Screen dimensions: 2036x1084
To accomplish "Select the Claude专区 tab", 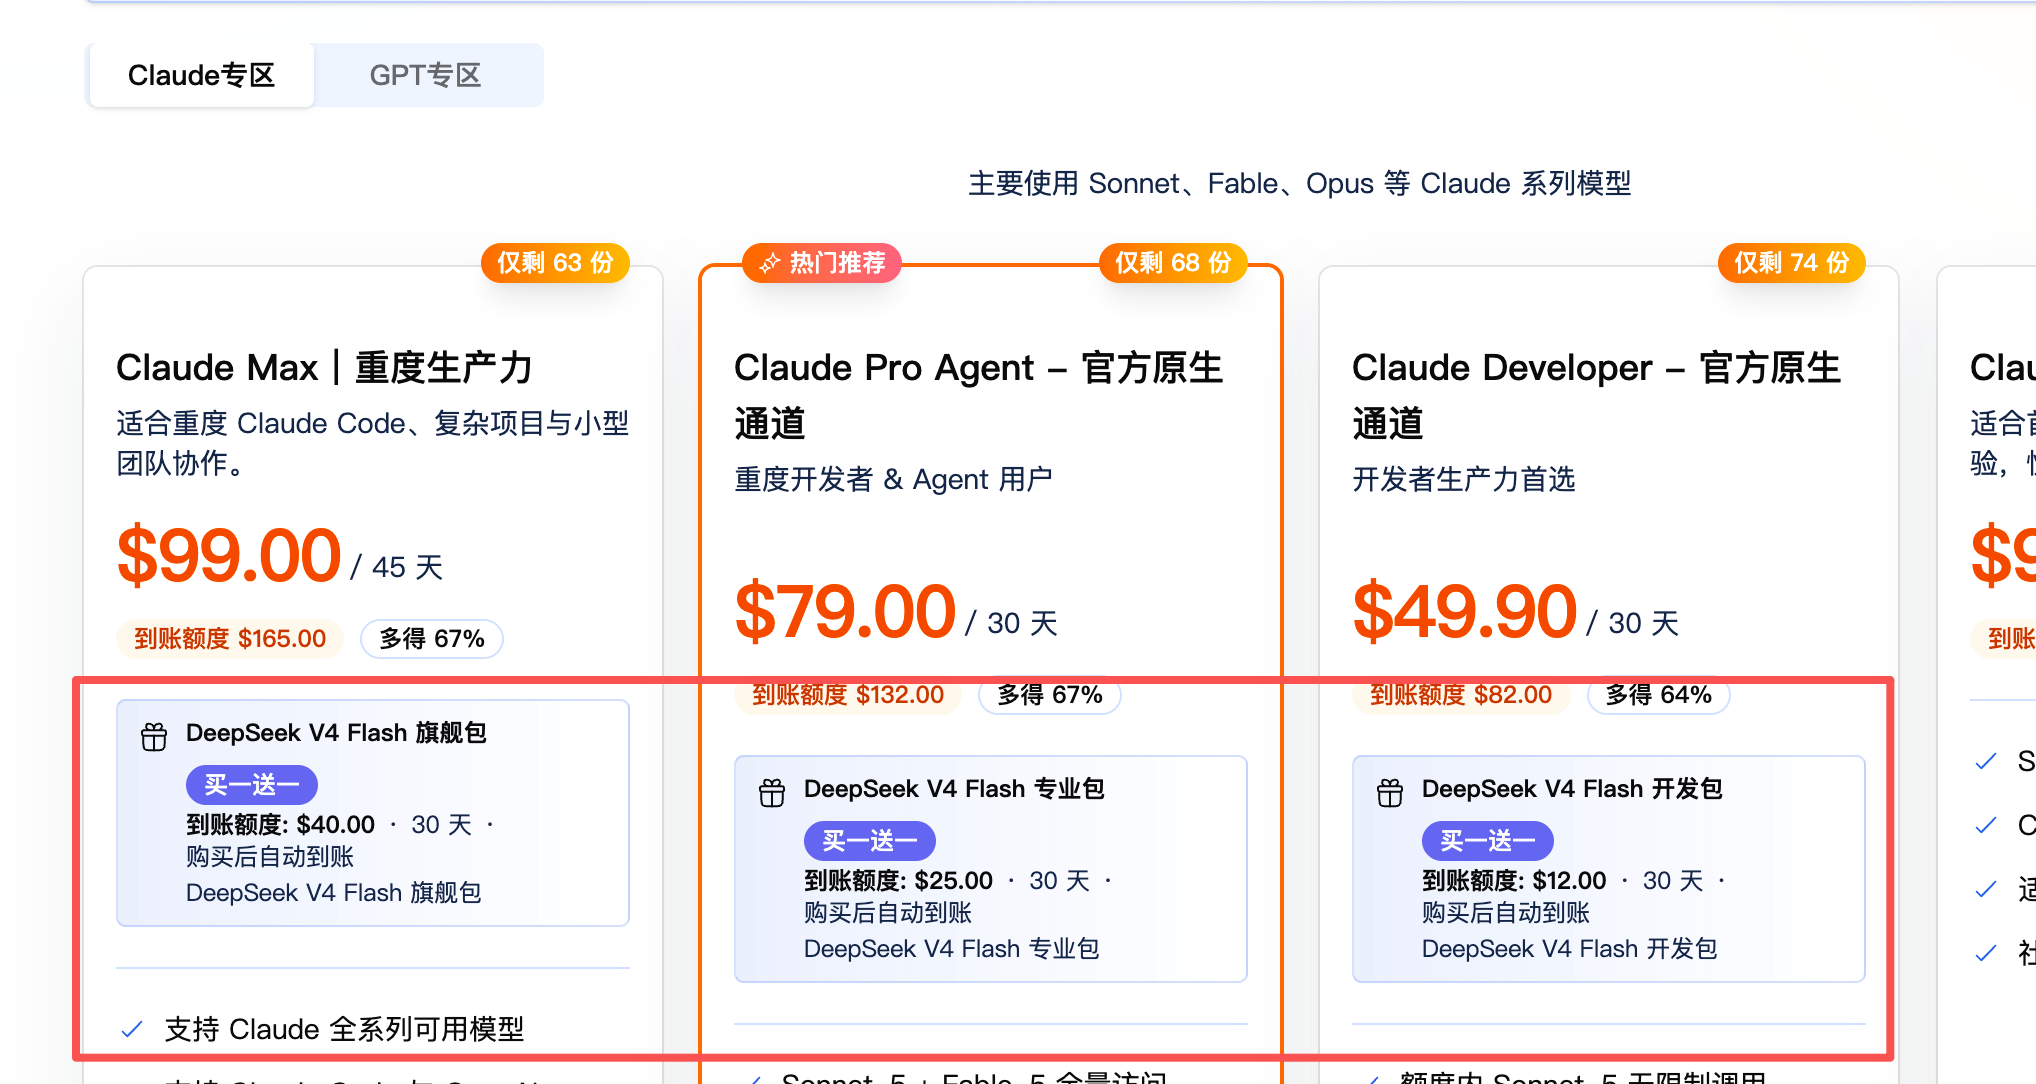I will (x=201, y=75).
